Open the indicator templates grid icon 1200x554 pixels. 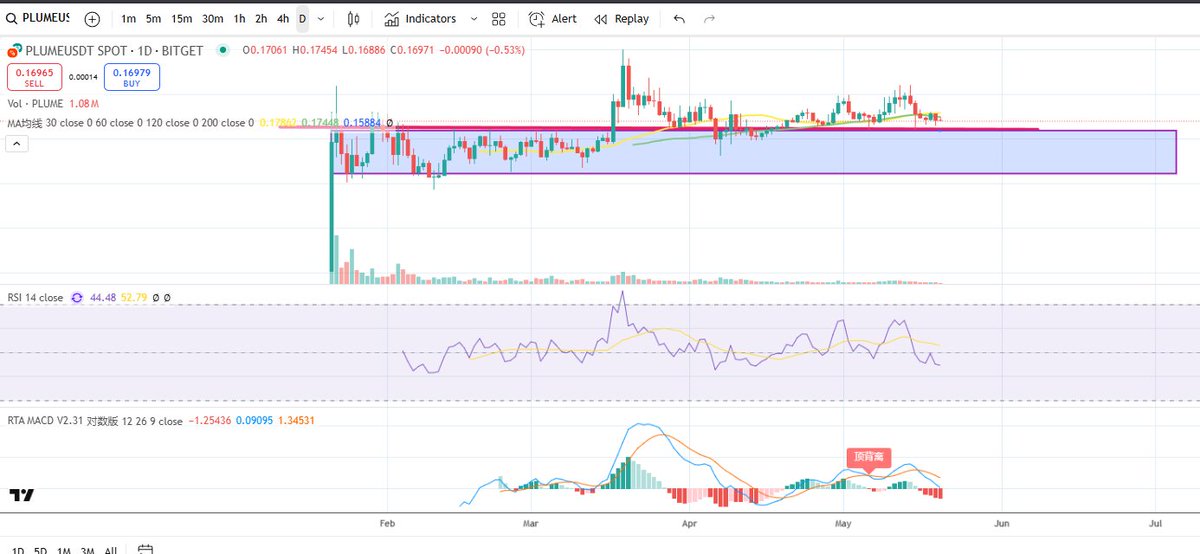click(499, 19)
